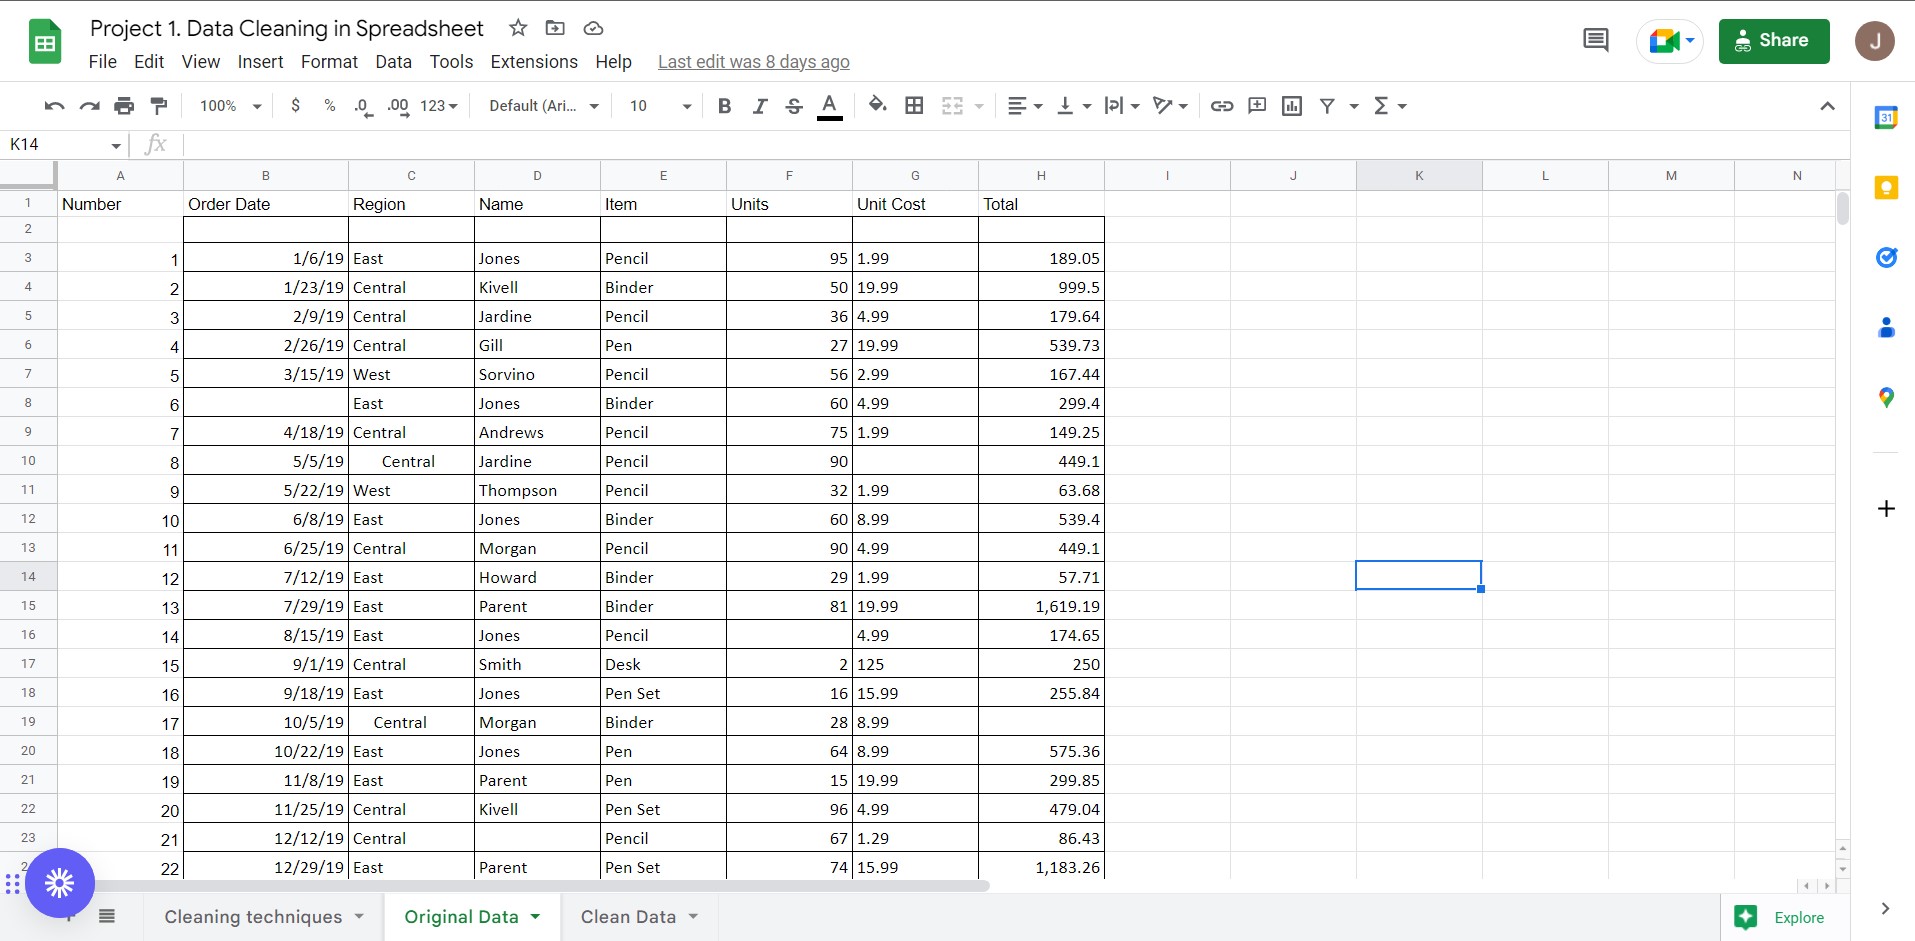Hide the menus with the up chevron
Viewport: 1915px width, 941px height.
pos(1827,106)
